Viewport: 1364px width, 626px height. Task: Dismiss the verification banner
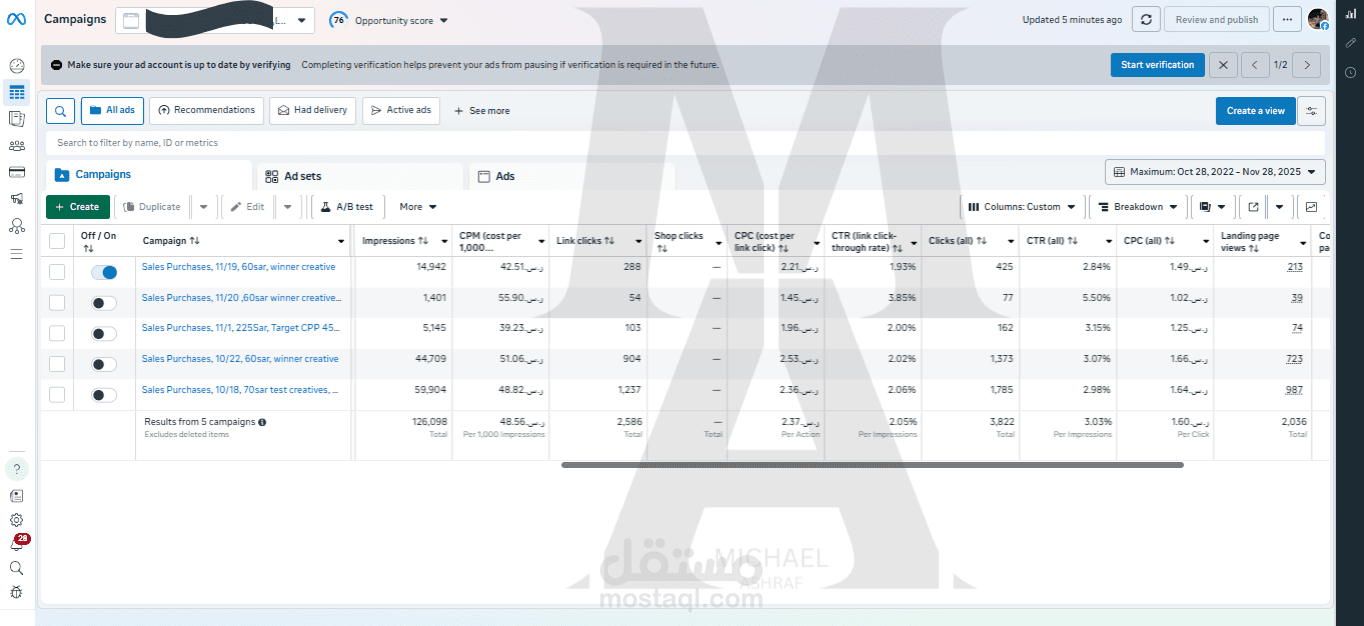pyautogui.click(x=1223, y=65)
